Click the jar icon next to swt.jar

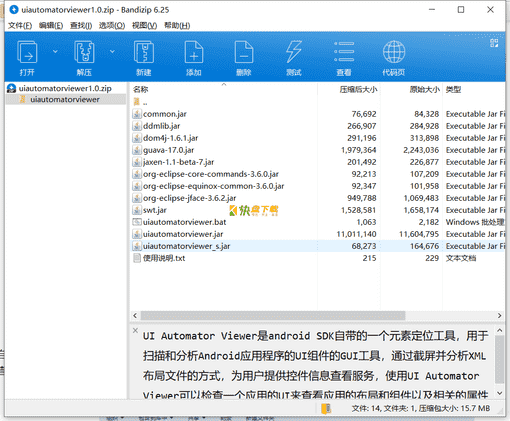click(137, 210)
